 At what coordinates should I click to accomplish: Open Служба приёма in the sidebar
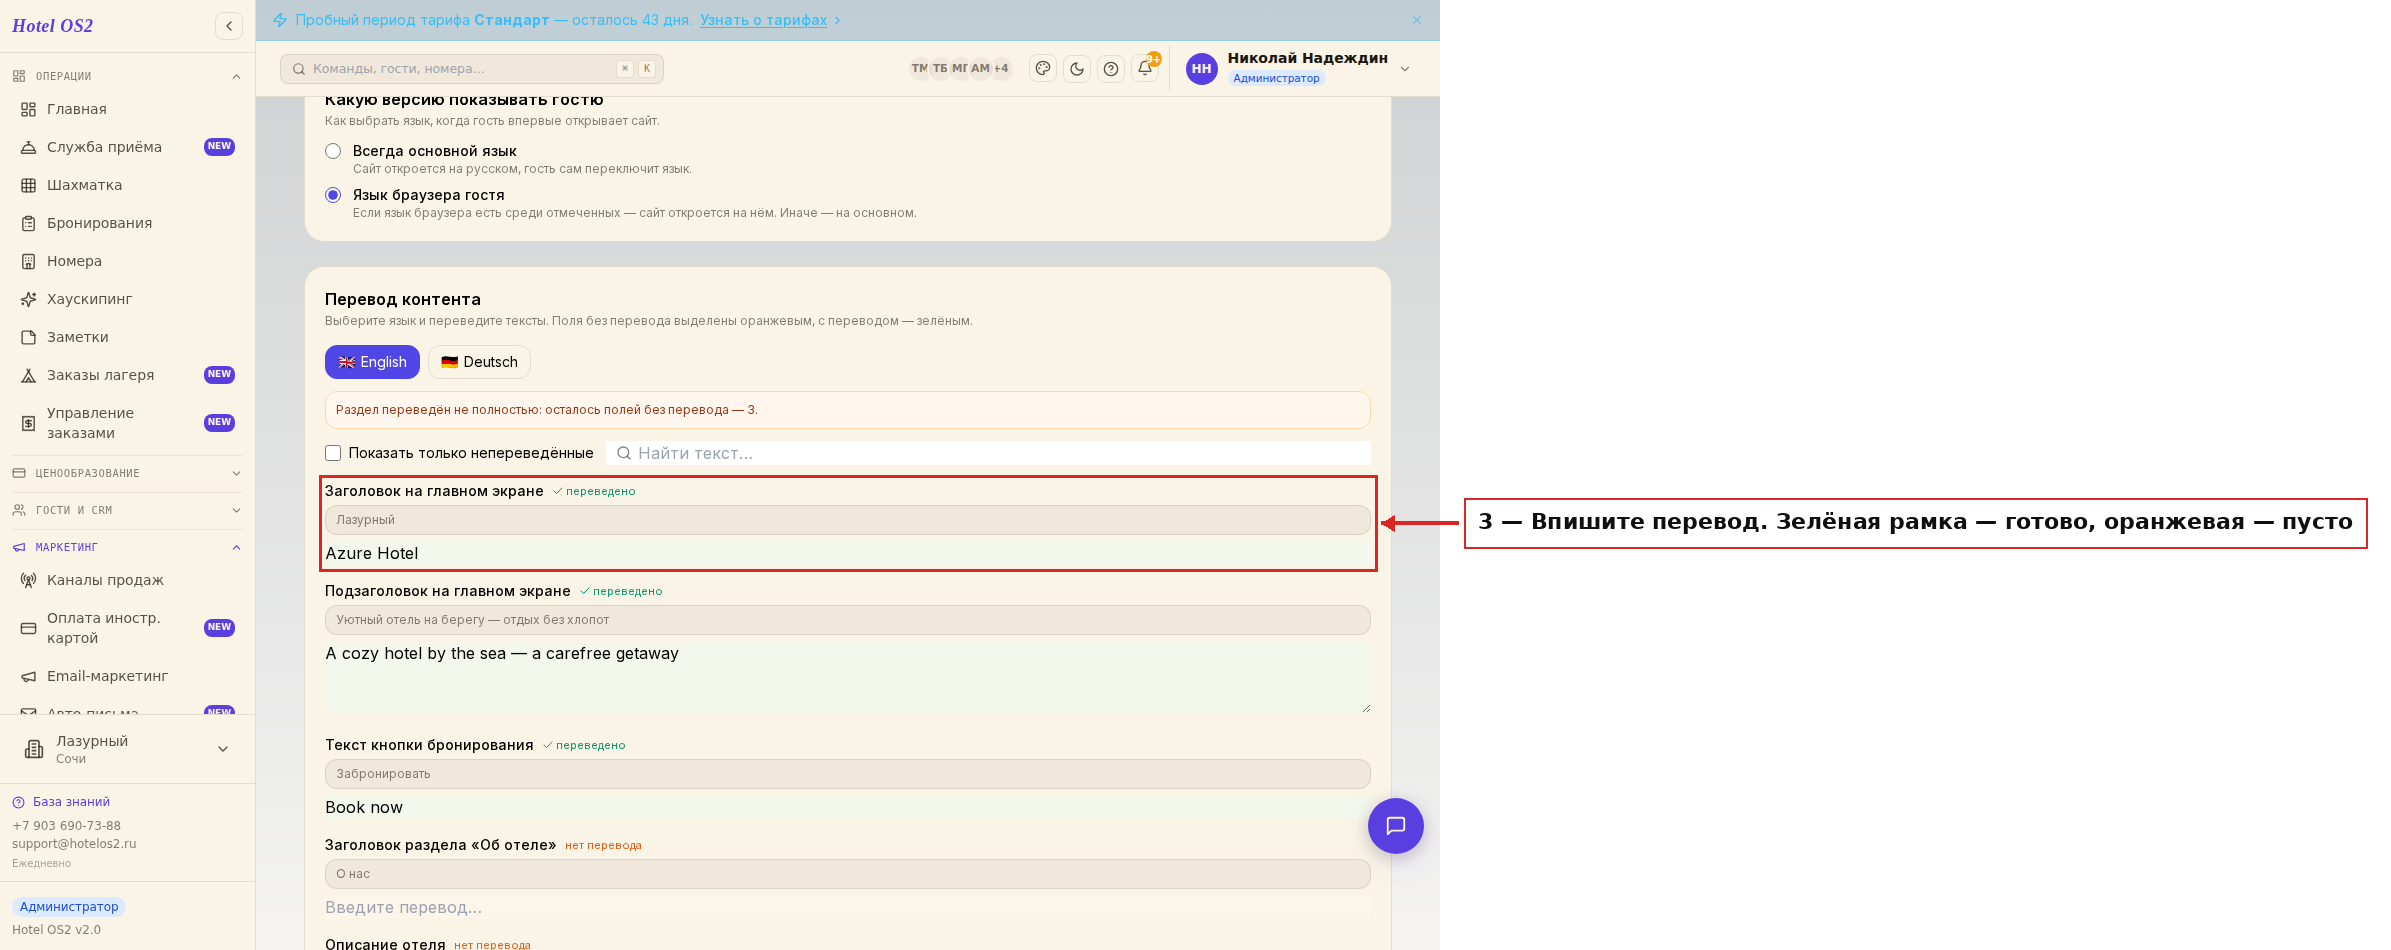coord(127,147)
